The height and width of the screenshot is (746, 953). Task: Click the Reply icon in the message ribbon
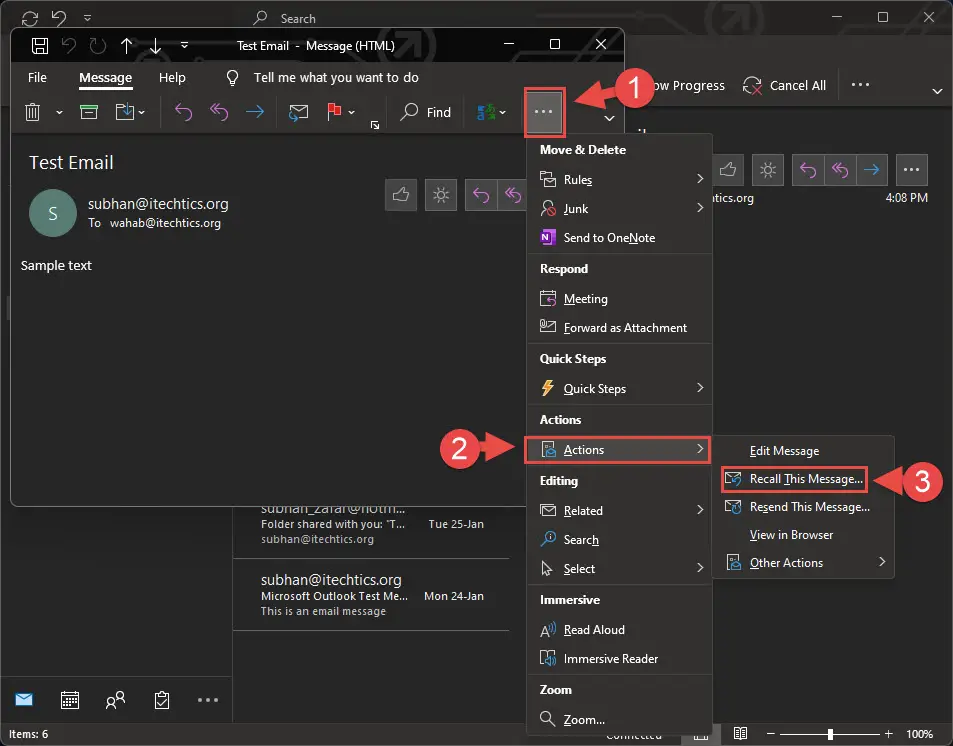coord(184,112)
